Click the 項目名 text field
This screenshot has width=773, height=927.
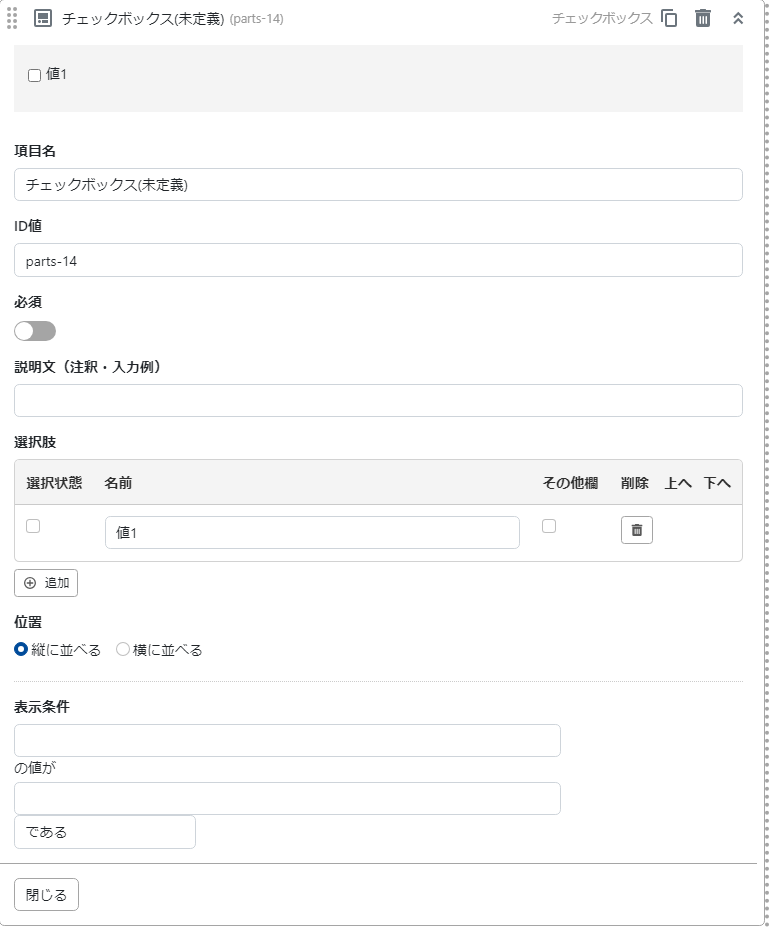pos(378,185)
